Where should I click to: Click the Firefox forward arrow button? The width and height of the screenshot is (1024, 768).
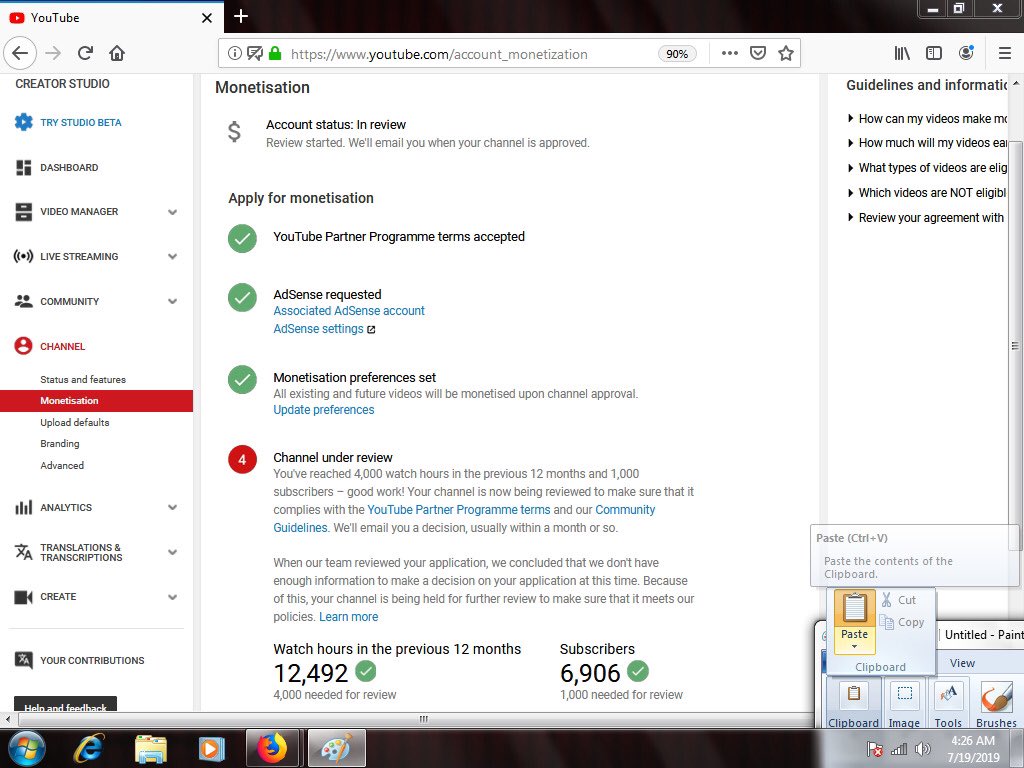click(x=53, y=53)
